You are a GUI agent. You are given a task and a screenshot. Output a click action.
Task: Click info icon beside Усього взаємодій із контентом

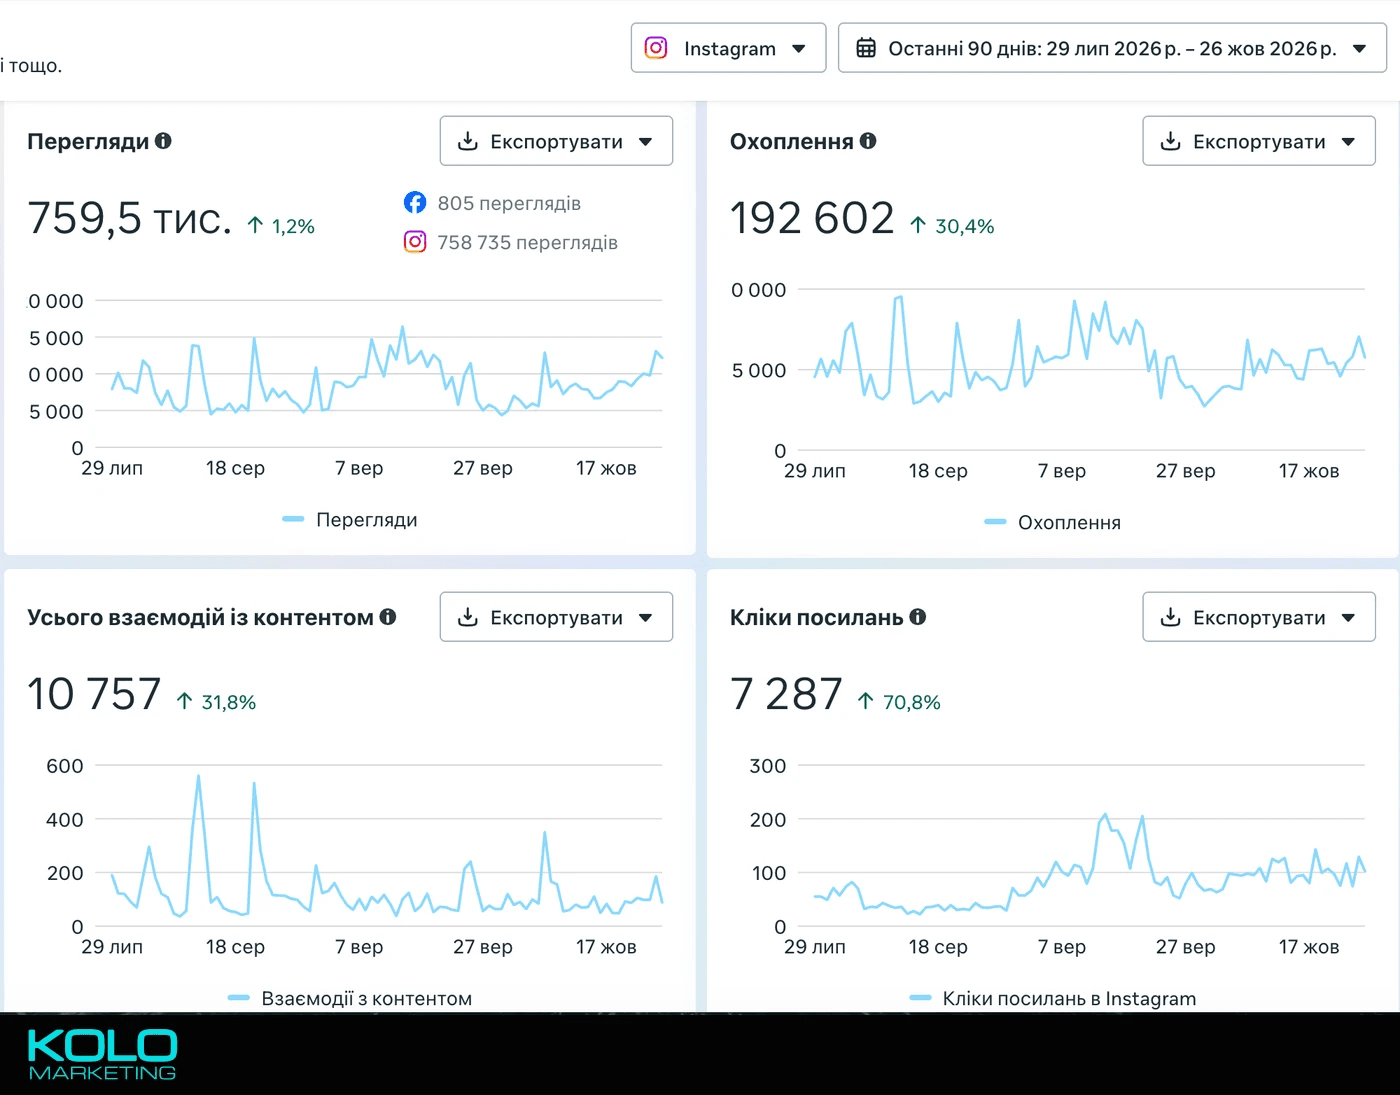click(388, 617)
